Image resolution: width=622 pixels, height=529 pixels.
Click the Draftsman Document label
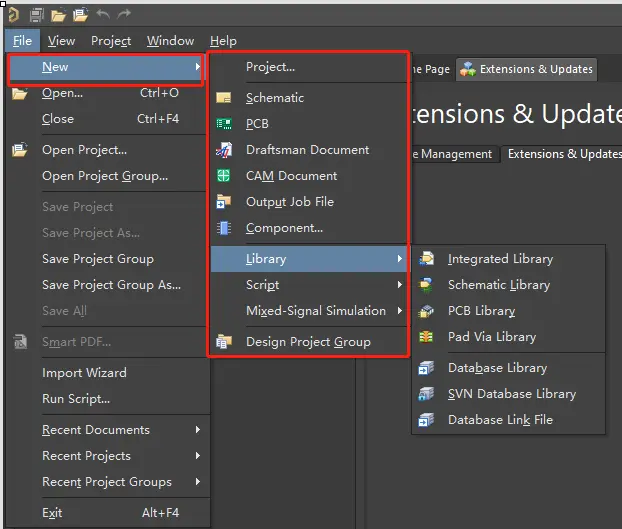(307, 150)
